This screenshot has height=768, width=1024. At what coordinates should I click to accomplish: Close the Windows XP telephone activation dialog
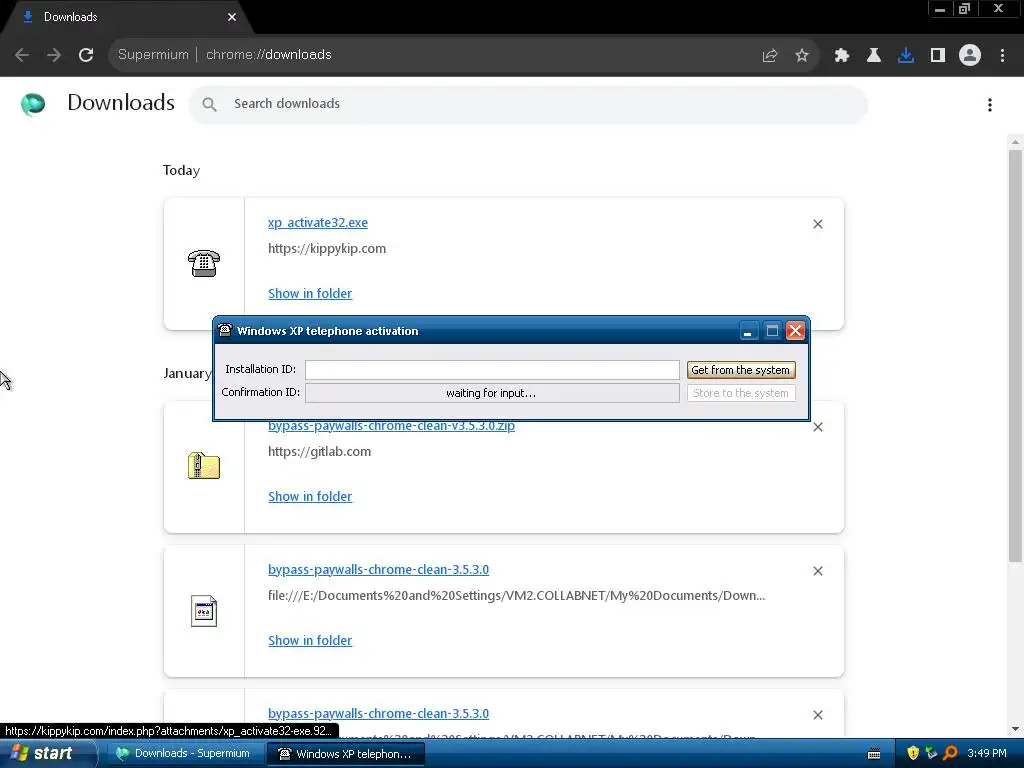point(795,331)
